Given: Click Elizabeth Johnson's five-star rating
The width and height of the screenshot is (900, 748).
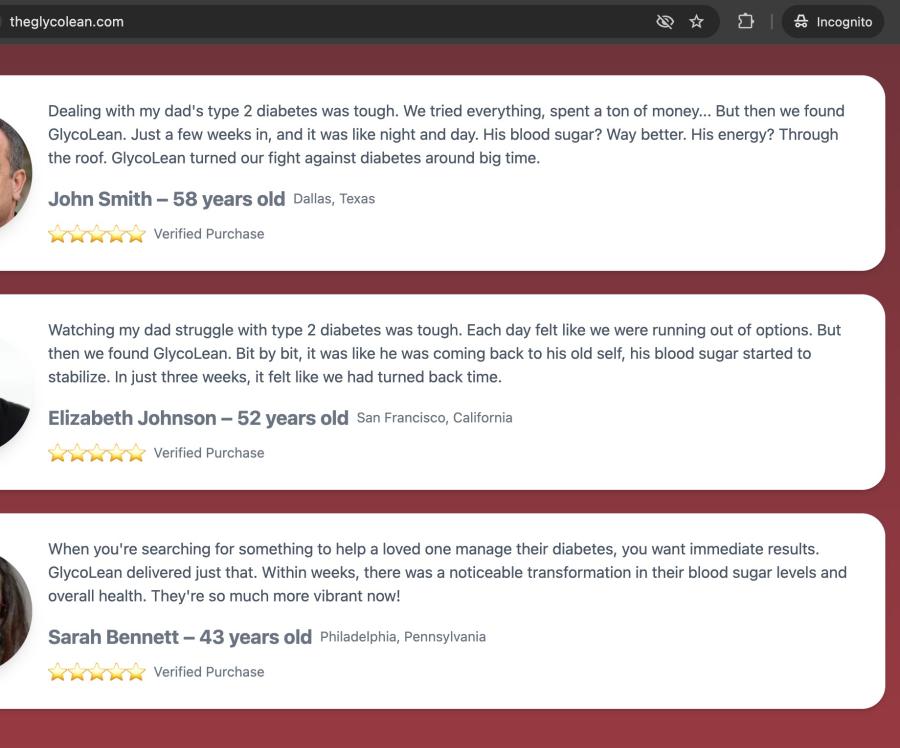Looking at the screenshot, I should pos(97,453).
